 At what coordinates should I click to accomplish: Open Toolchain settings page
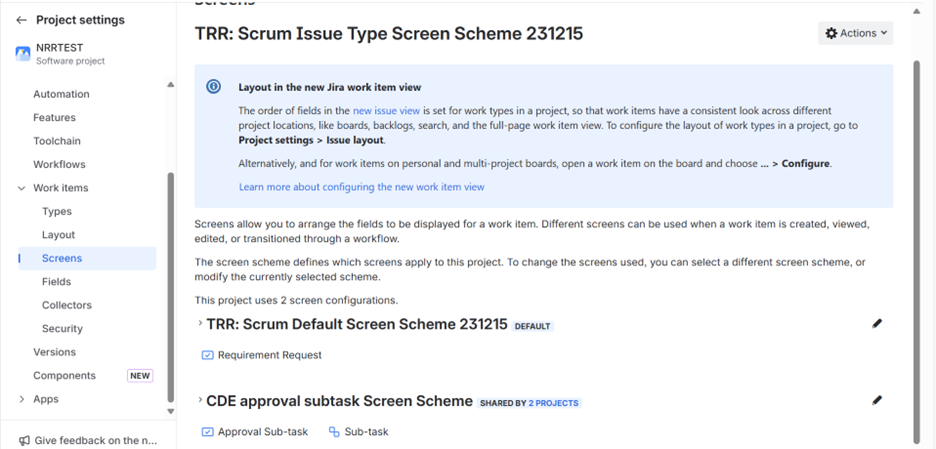click(57, 141)
